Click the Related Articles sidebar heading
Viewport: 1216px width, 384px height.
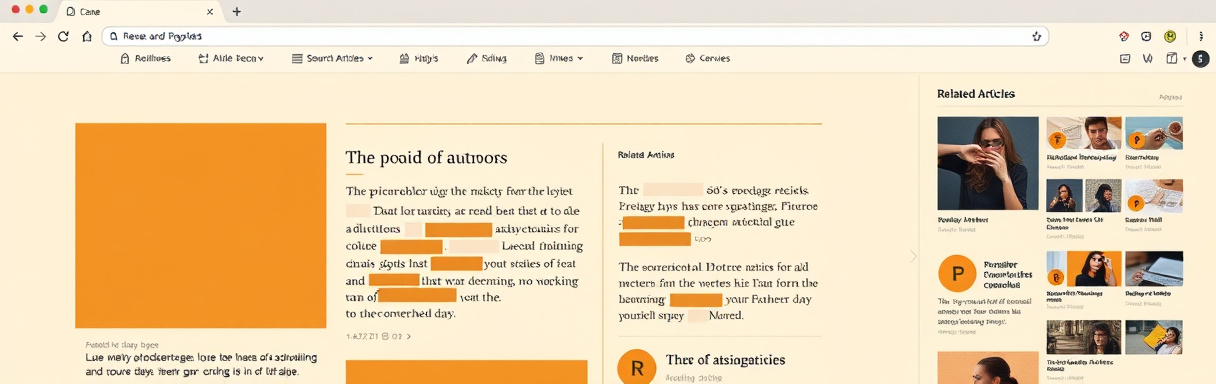tap(976, 94)
